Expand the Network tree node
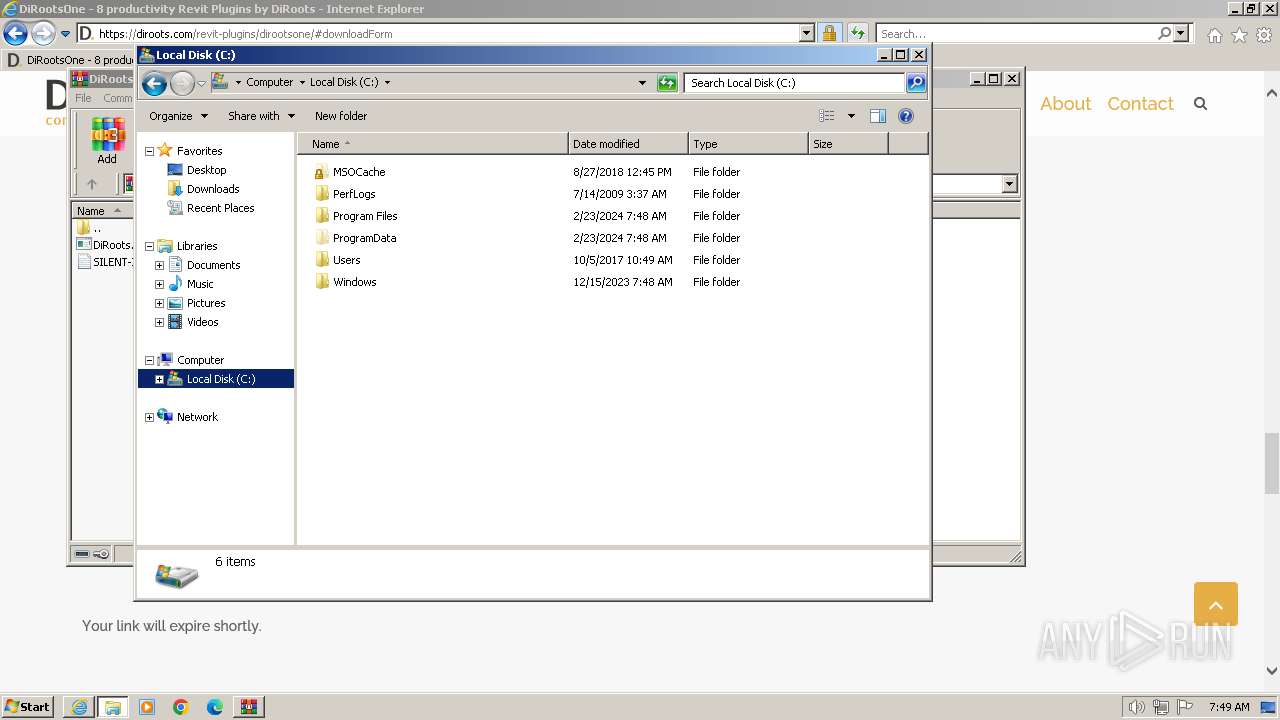Image resolution: width=1280 pixels, height=720 pixels. tap(149, 417)
